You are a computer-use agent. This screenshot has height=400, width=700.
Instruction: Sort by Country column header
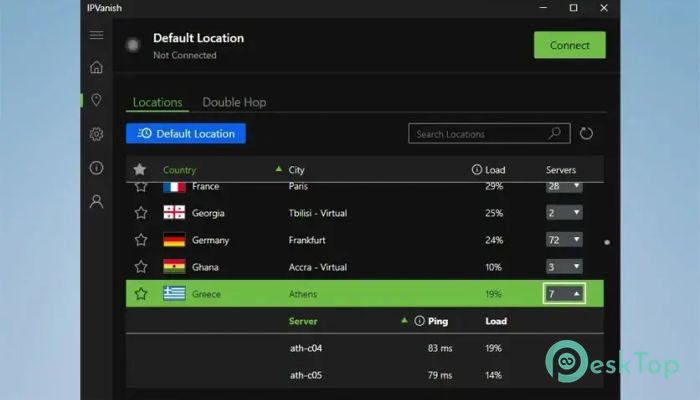[x=179, y=170]
